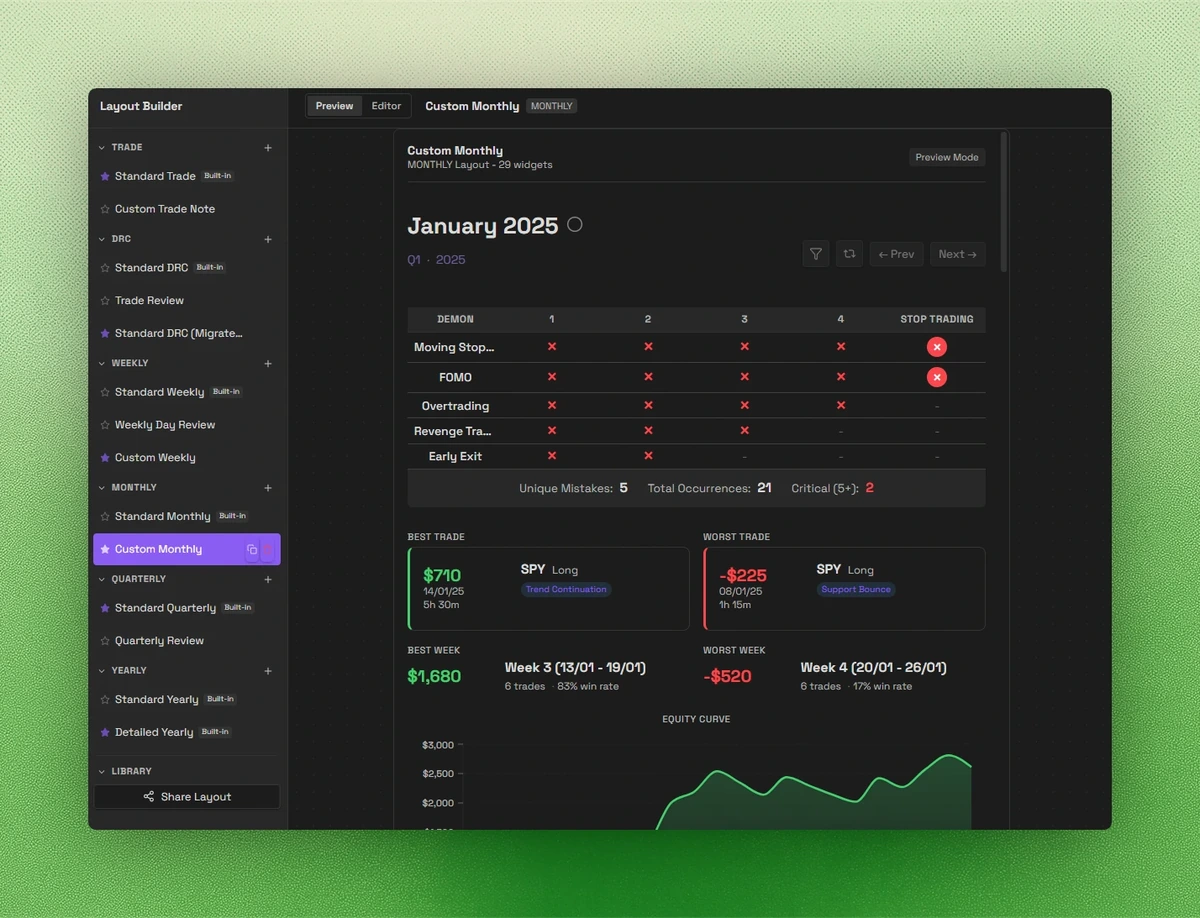Toggle star on Standard Trade layout
1200x918 pixels.
105,176
